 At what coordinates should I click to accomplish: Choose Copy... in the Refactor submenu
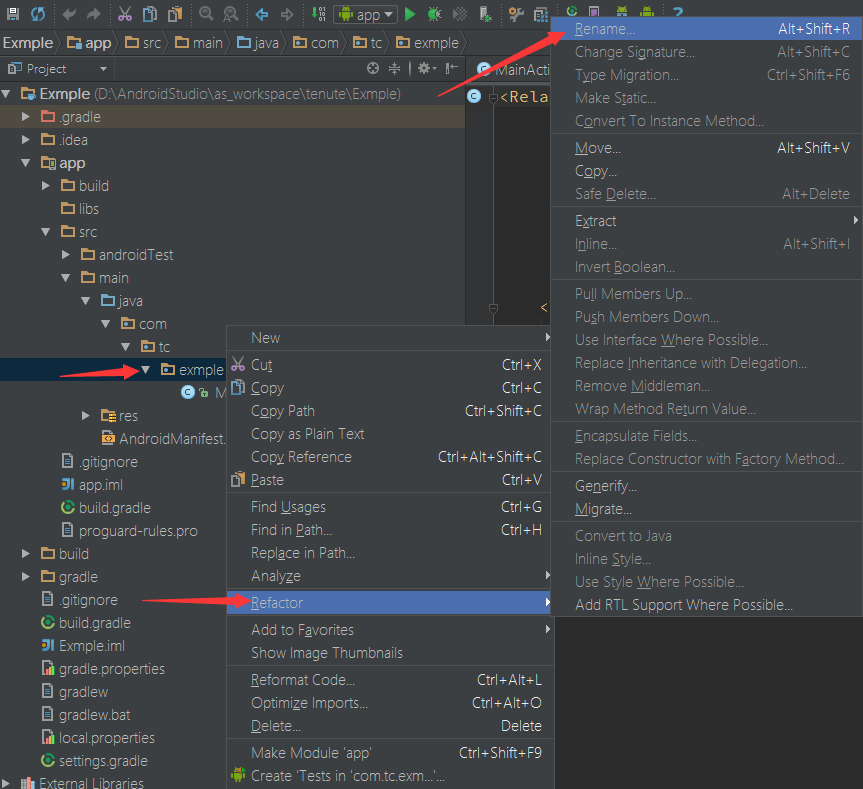point(707,171)
